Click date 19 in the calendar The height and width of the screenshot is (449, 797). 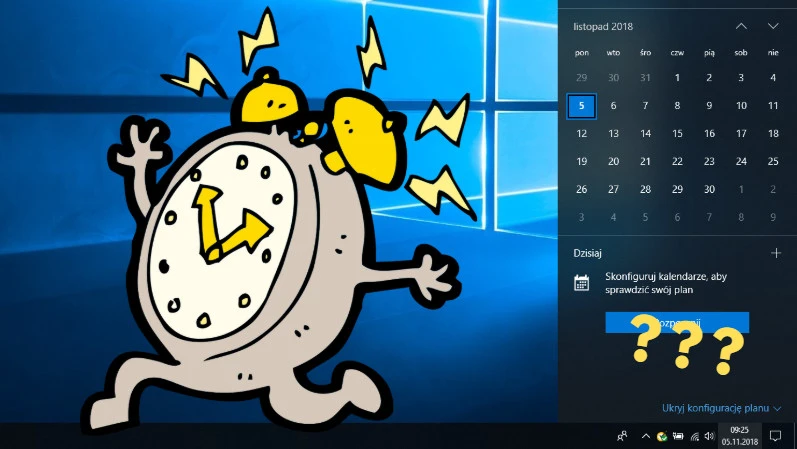(x=581, y=162)
